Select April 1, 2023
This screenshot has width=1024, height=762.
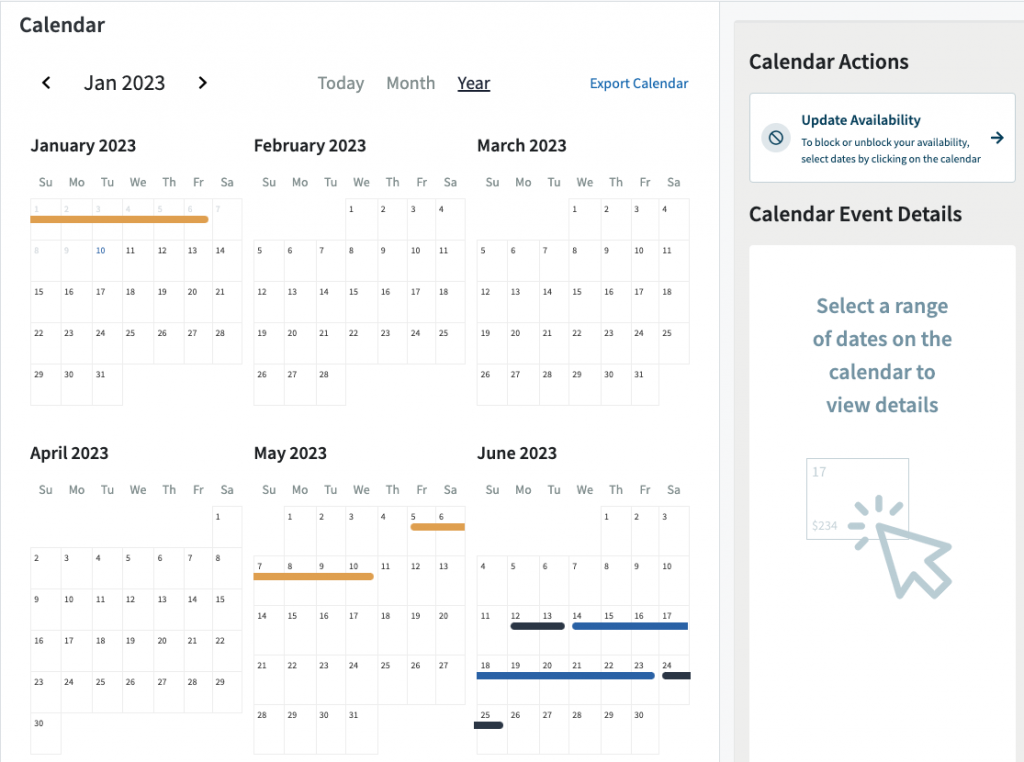(227, 527)
